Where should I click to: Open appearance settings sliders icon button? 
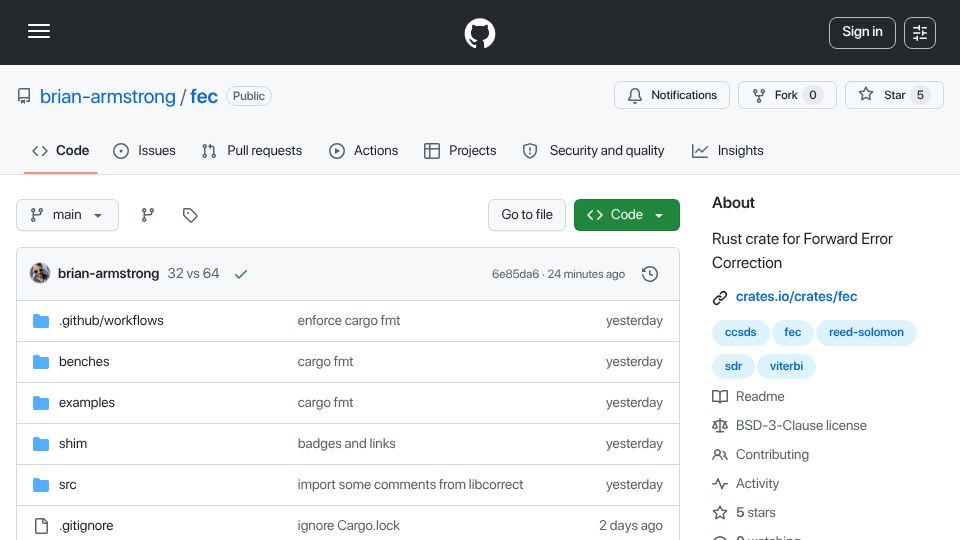pos(920,33)
